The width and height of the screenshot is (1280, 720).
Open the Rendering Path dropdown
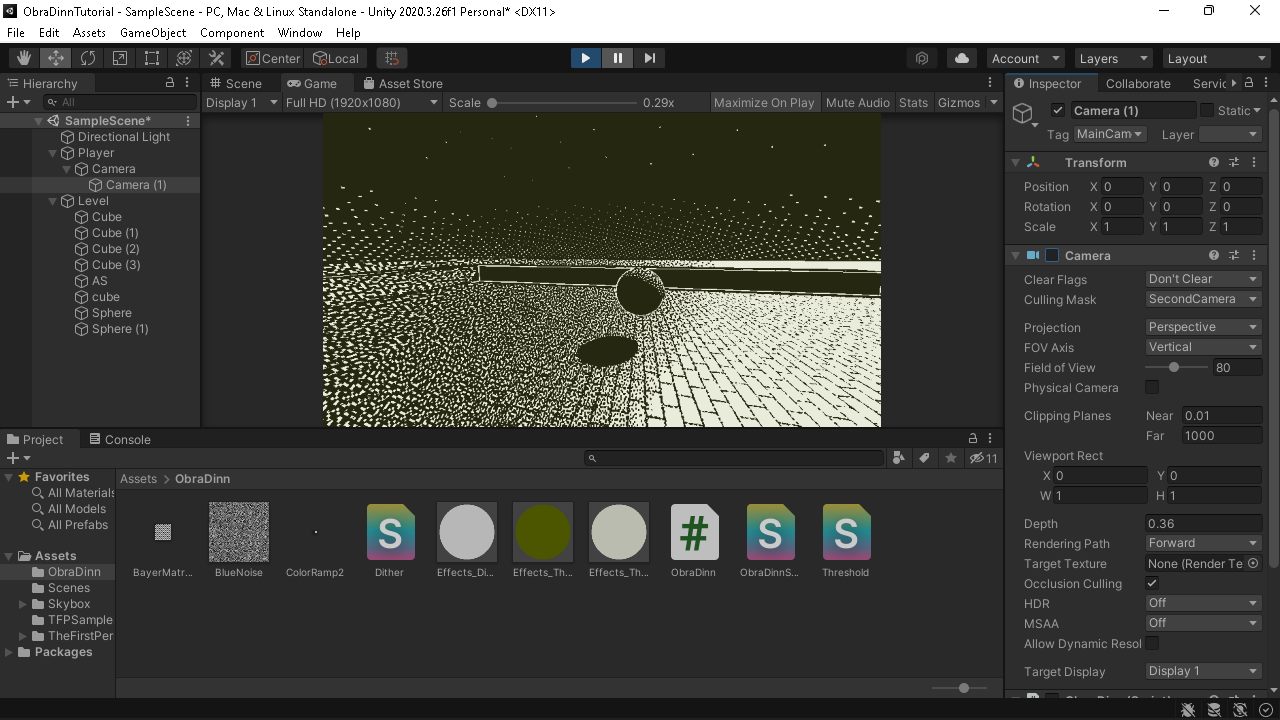[x=1203, y=543]
